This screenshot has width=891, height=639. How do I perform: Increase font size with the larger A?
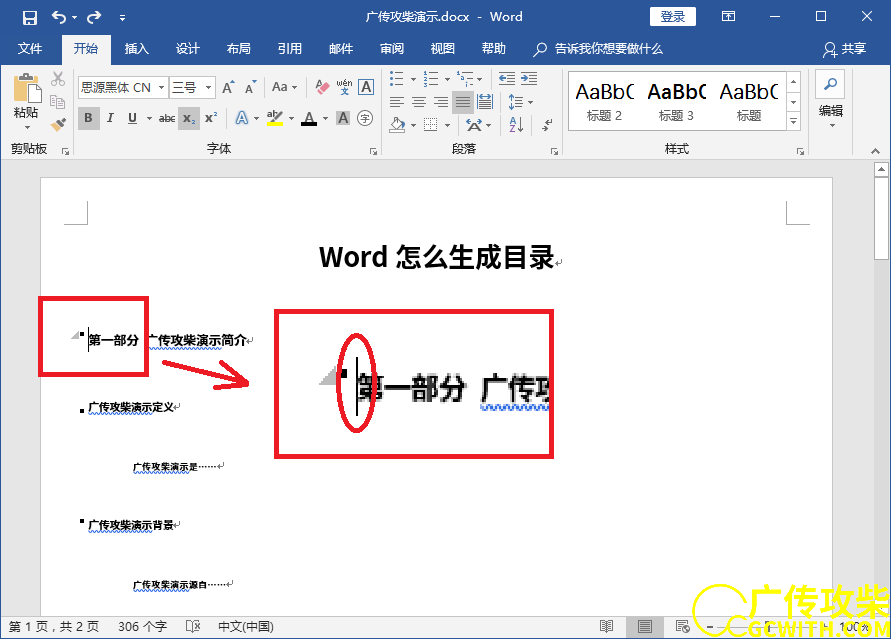point(228,87)
